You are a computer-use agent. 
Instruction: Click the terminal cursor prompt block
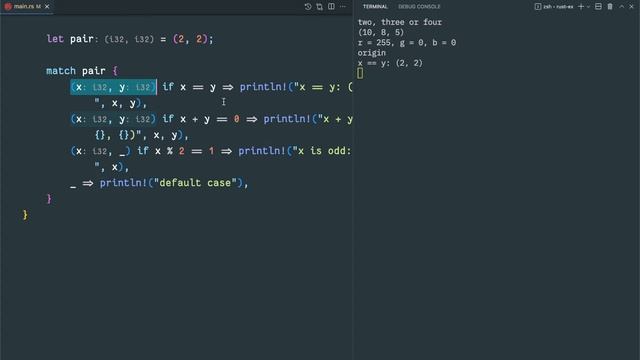pos(360,73)
